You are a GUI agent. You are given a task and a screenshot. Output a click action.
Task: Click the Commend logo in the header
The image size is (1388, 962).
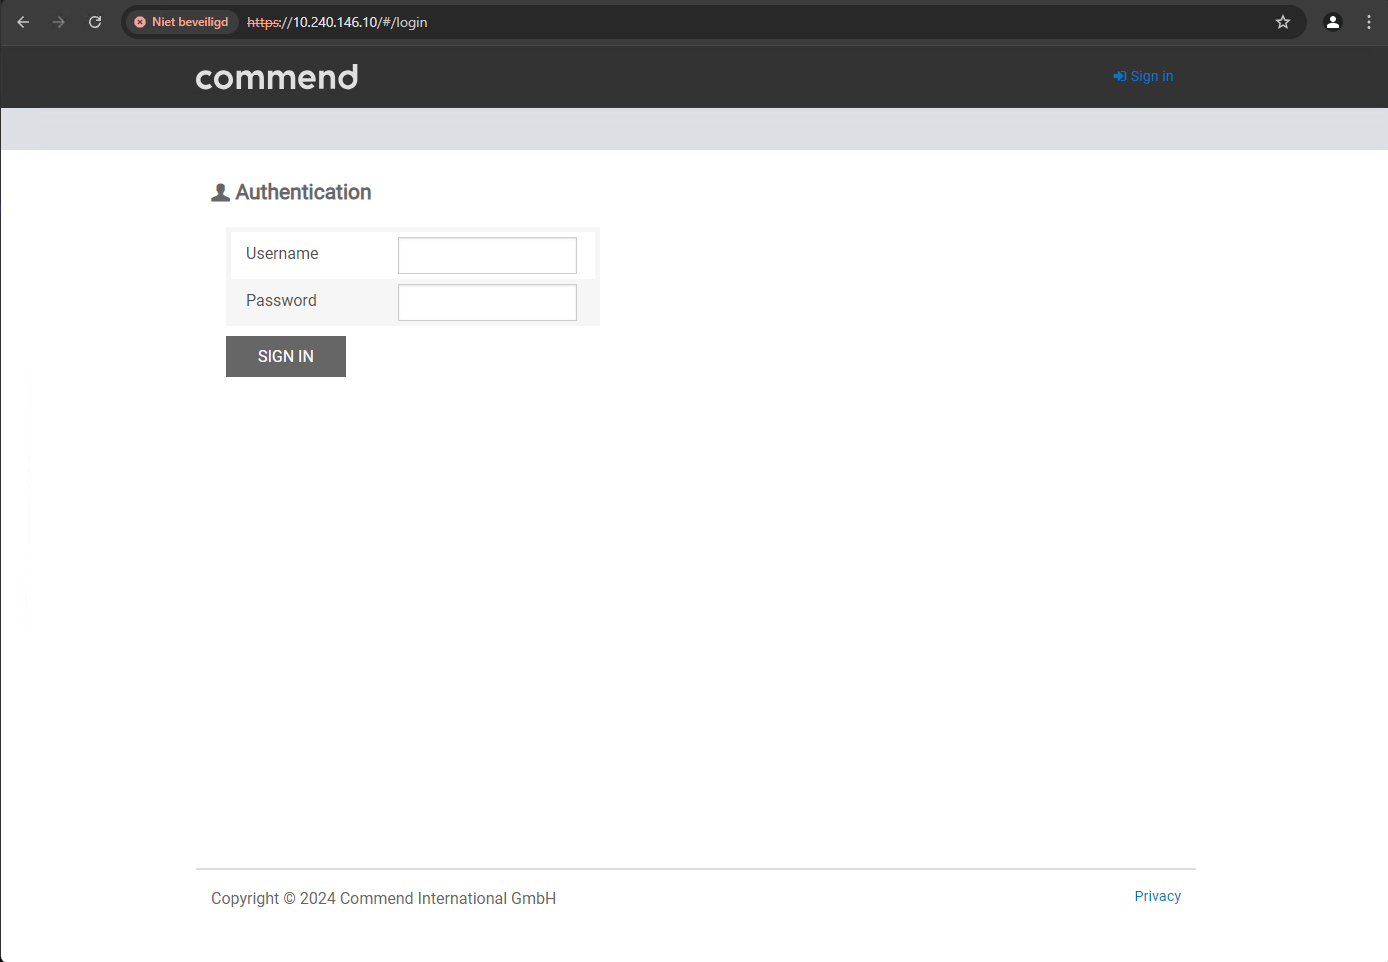point(277,77)
